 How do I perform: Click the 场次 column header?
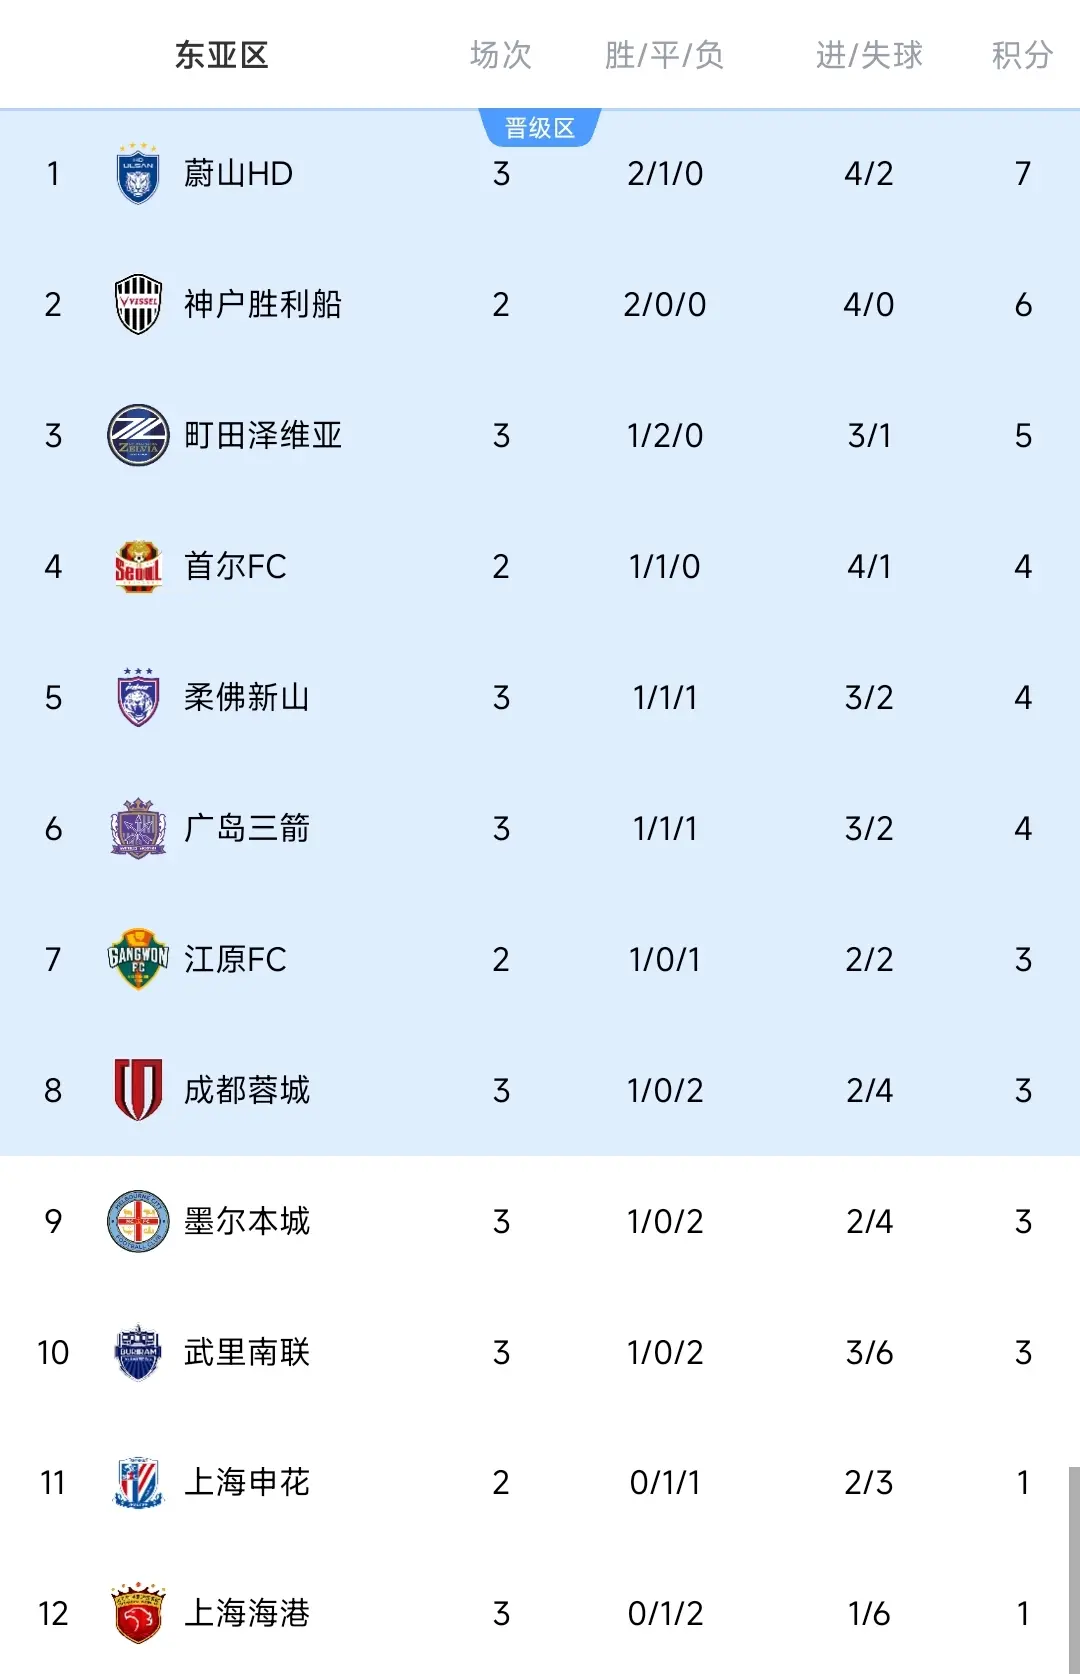point(500,55)
